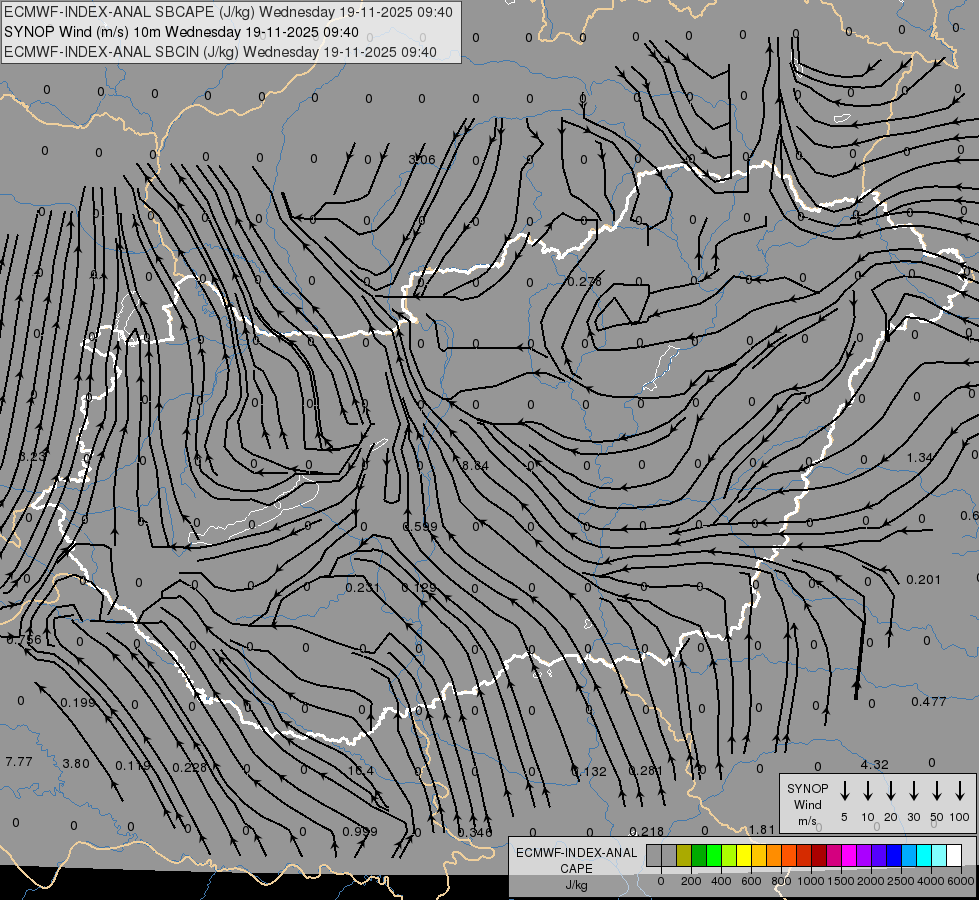The image size is (979, 900).
Task: Click the 2000 tick label on the CAPE scale
Action: click(870, 881)
